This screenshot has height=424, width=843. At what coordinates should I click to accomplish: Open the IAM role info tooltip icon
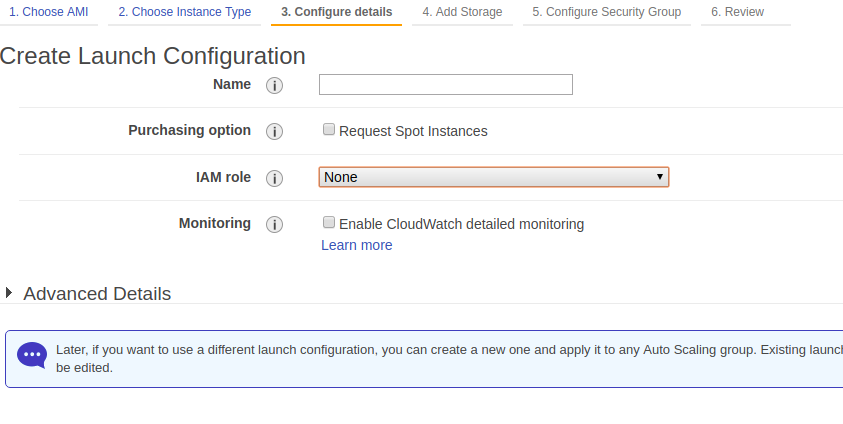(x=274, y=178)
